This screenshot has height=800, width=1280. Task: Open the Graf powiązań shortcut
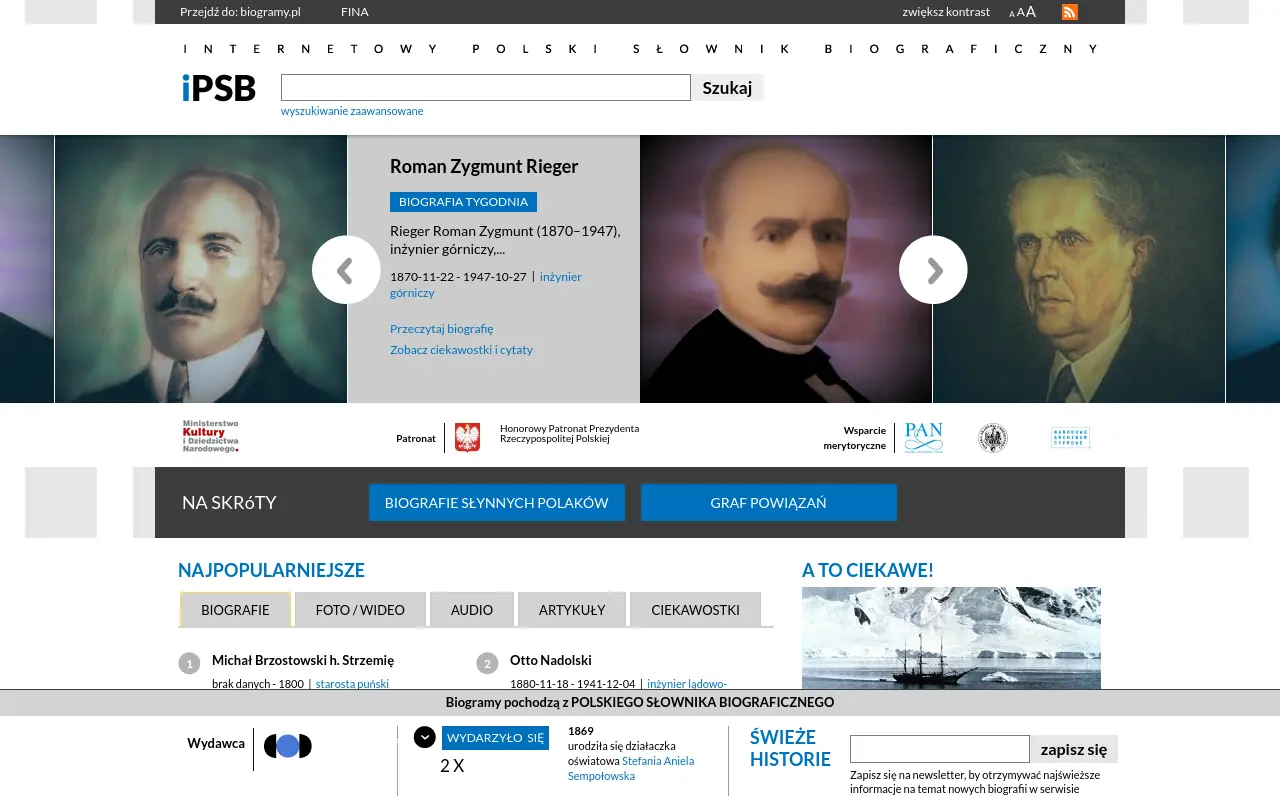[769, 503]
